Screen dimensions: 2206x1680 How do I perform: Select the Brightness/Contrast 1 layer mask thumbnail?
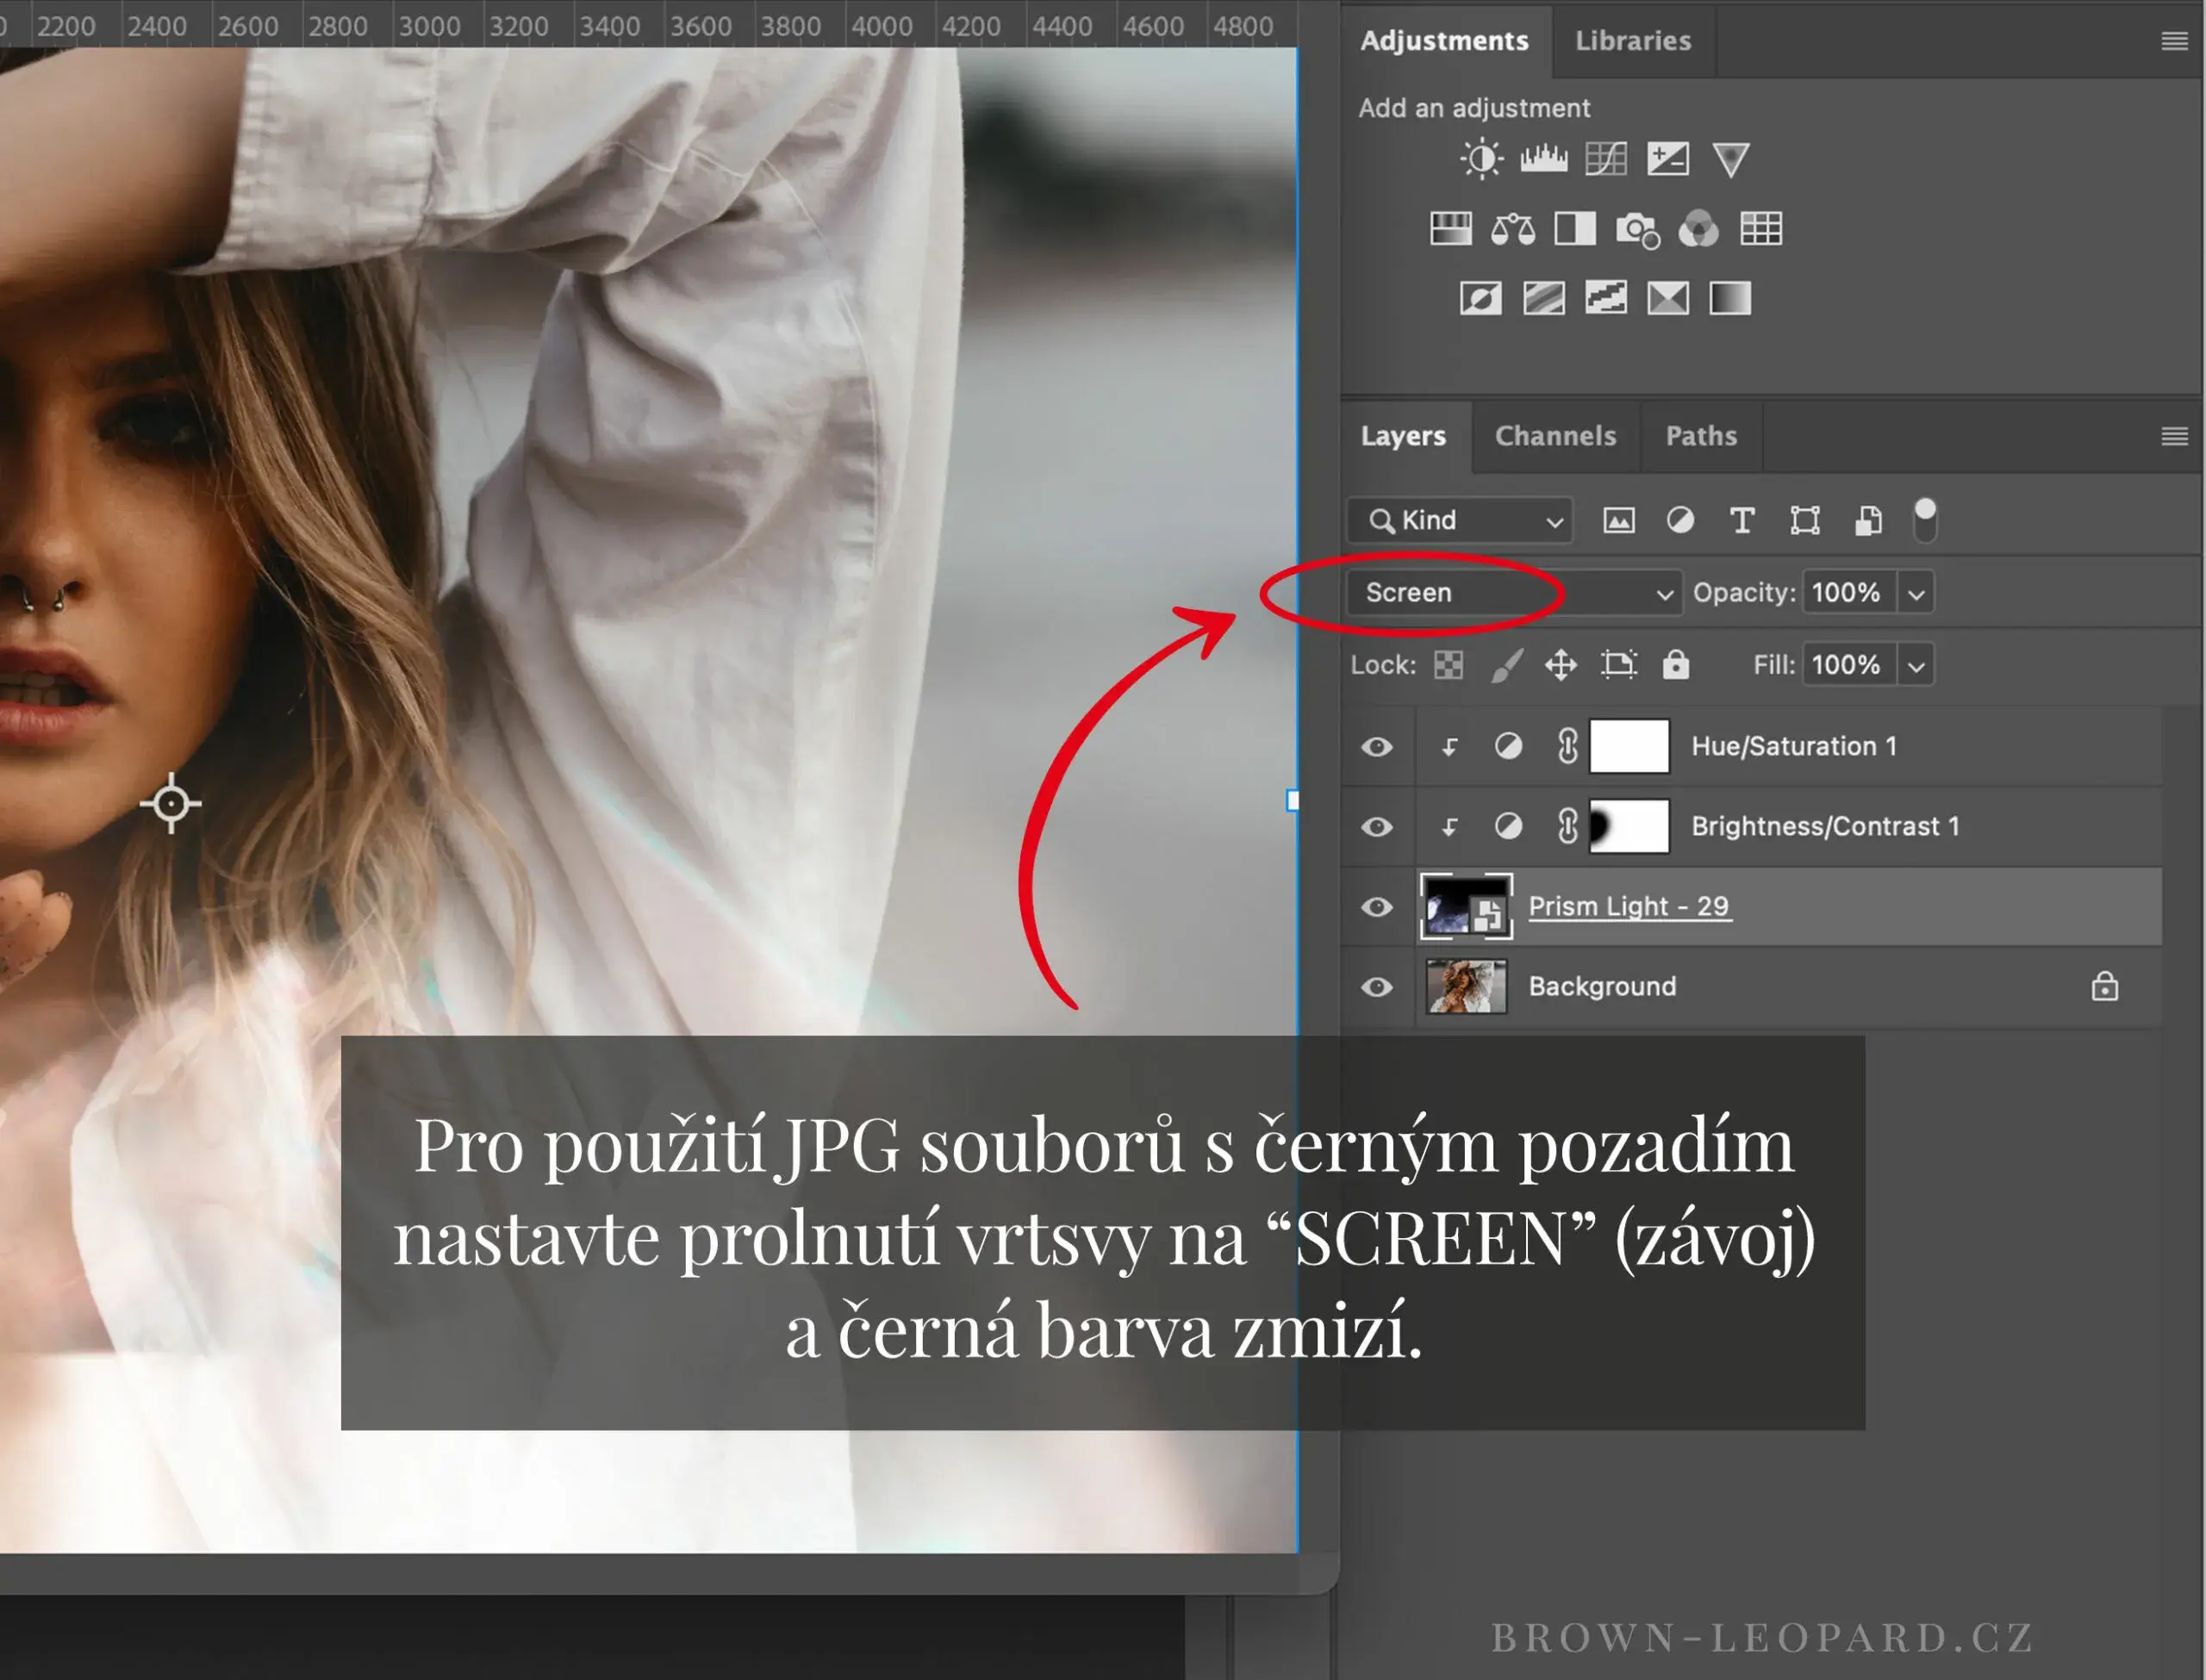(1629, 827)
